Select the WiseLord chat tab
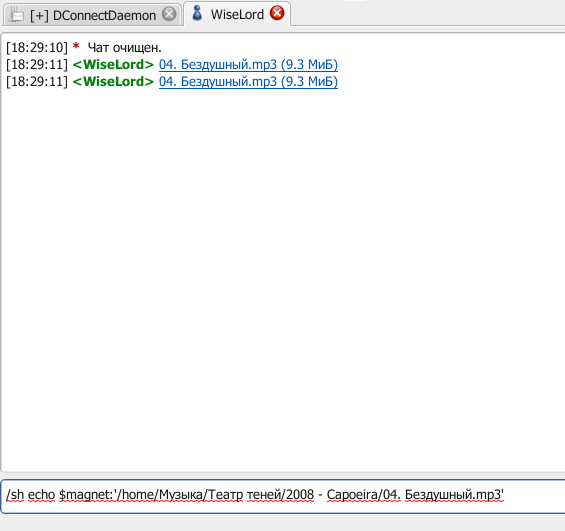Viewport: 565px width, 531px height. tap(237, 14)
